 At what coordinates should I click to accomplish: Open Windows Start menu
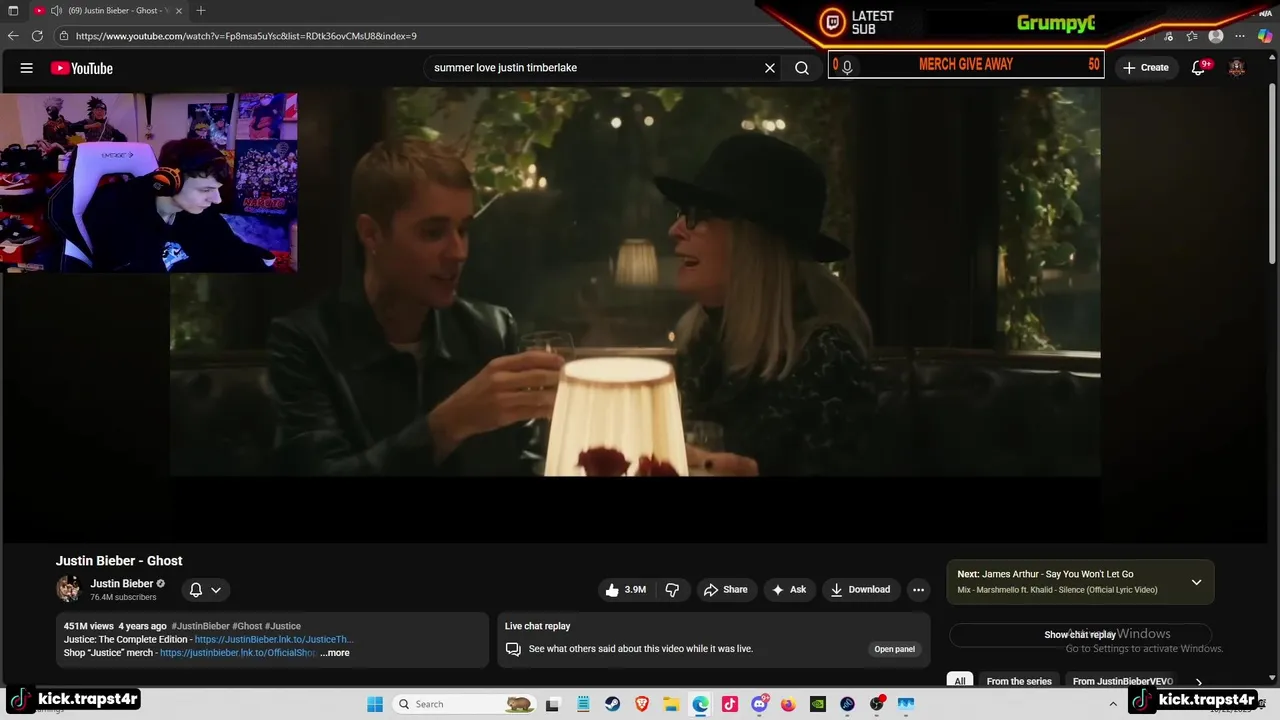click(375, 704)
